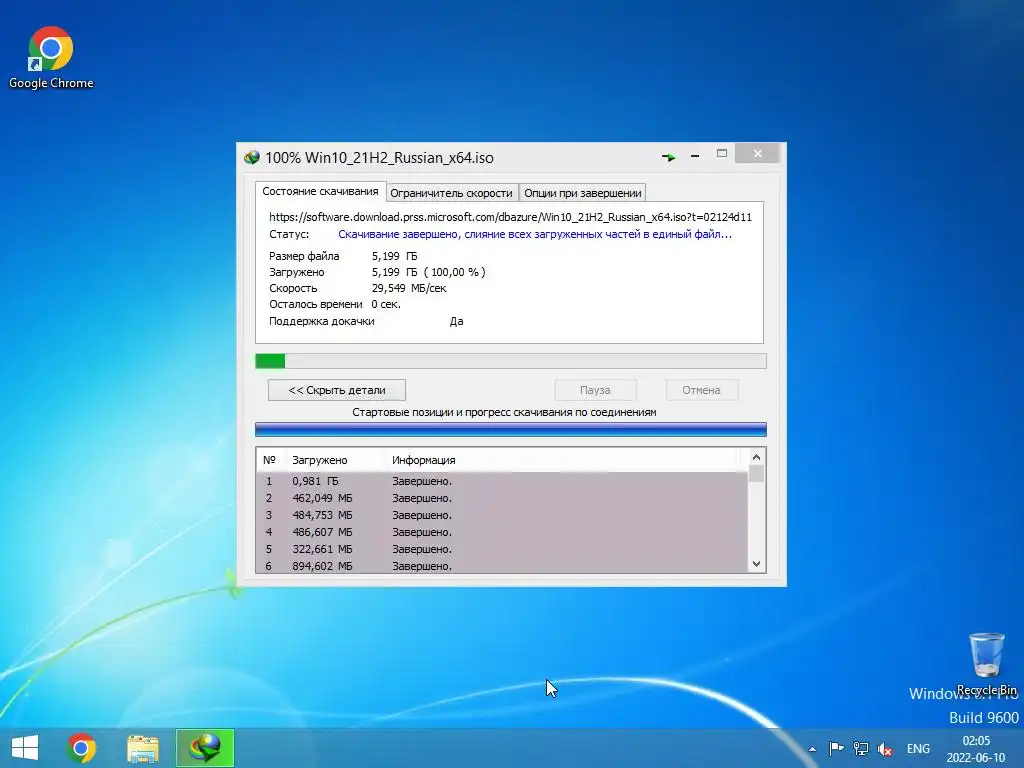Select connection row 1 with 0,981 ГБ
The image size is (1024, 768).
coord(502,481)
